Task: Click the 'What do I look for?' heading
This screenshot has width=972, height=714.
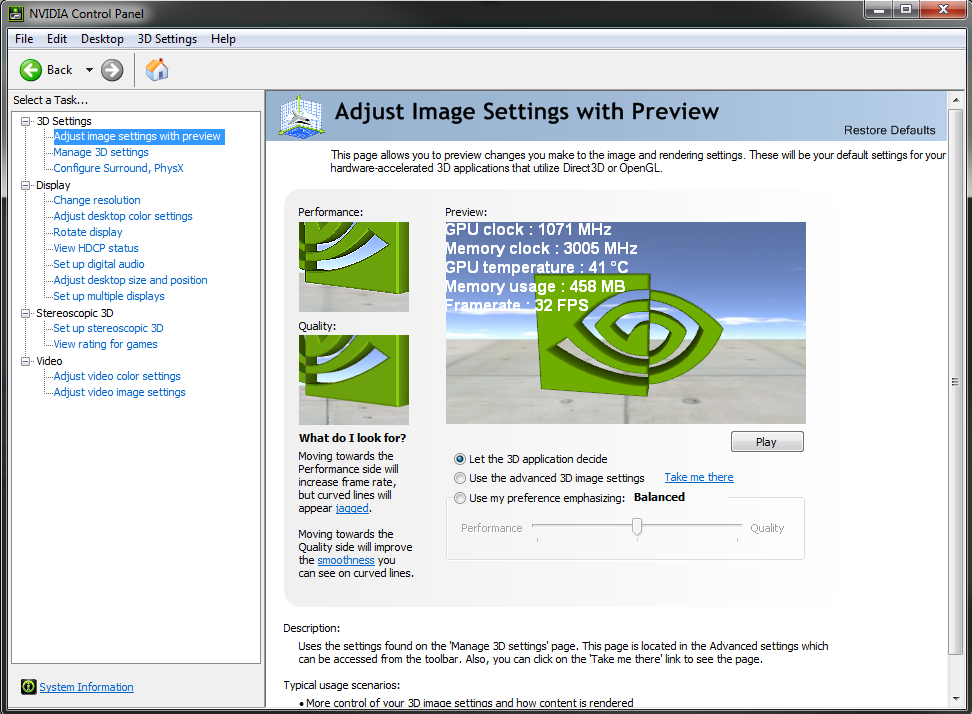Action: 352,438
